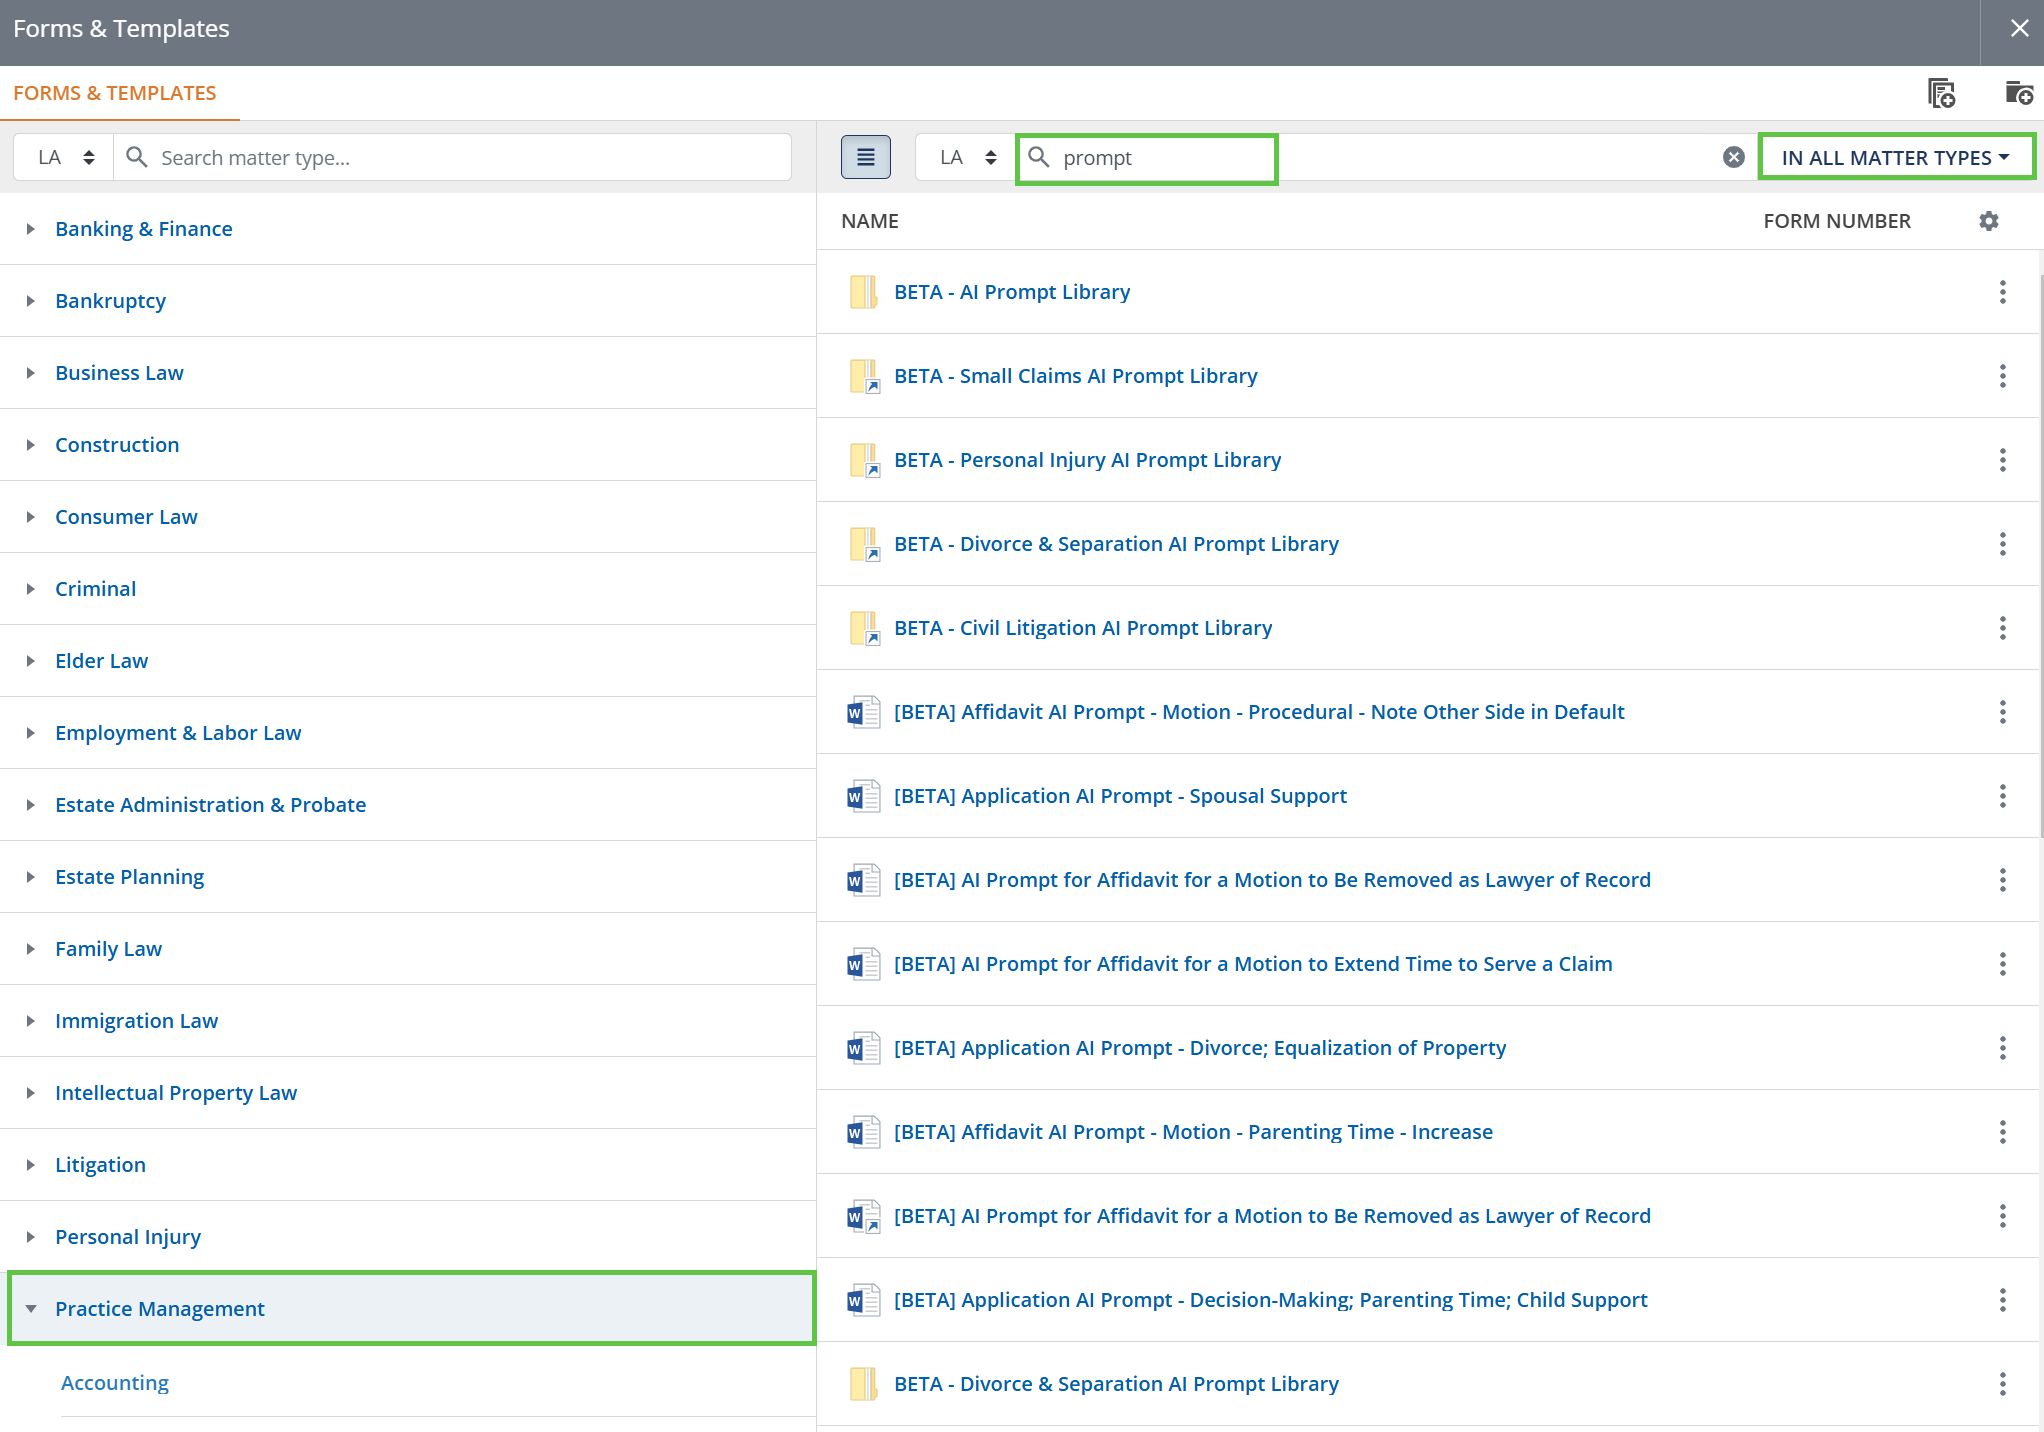
Task: Click the new document template icon
Action: coord(1940,93)
